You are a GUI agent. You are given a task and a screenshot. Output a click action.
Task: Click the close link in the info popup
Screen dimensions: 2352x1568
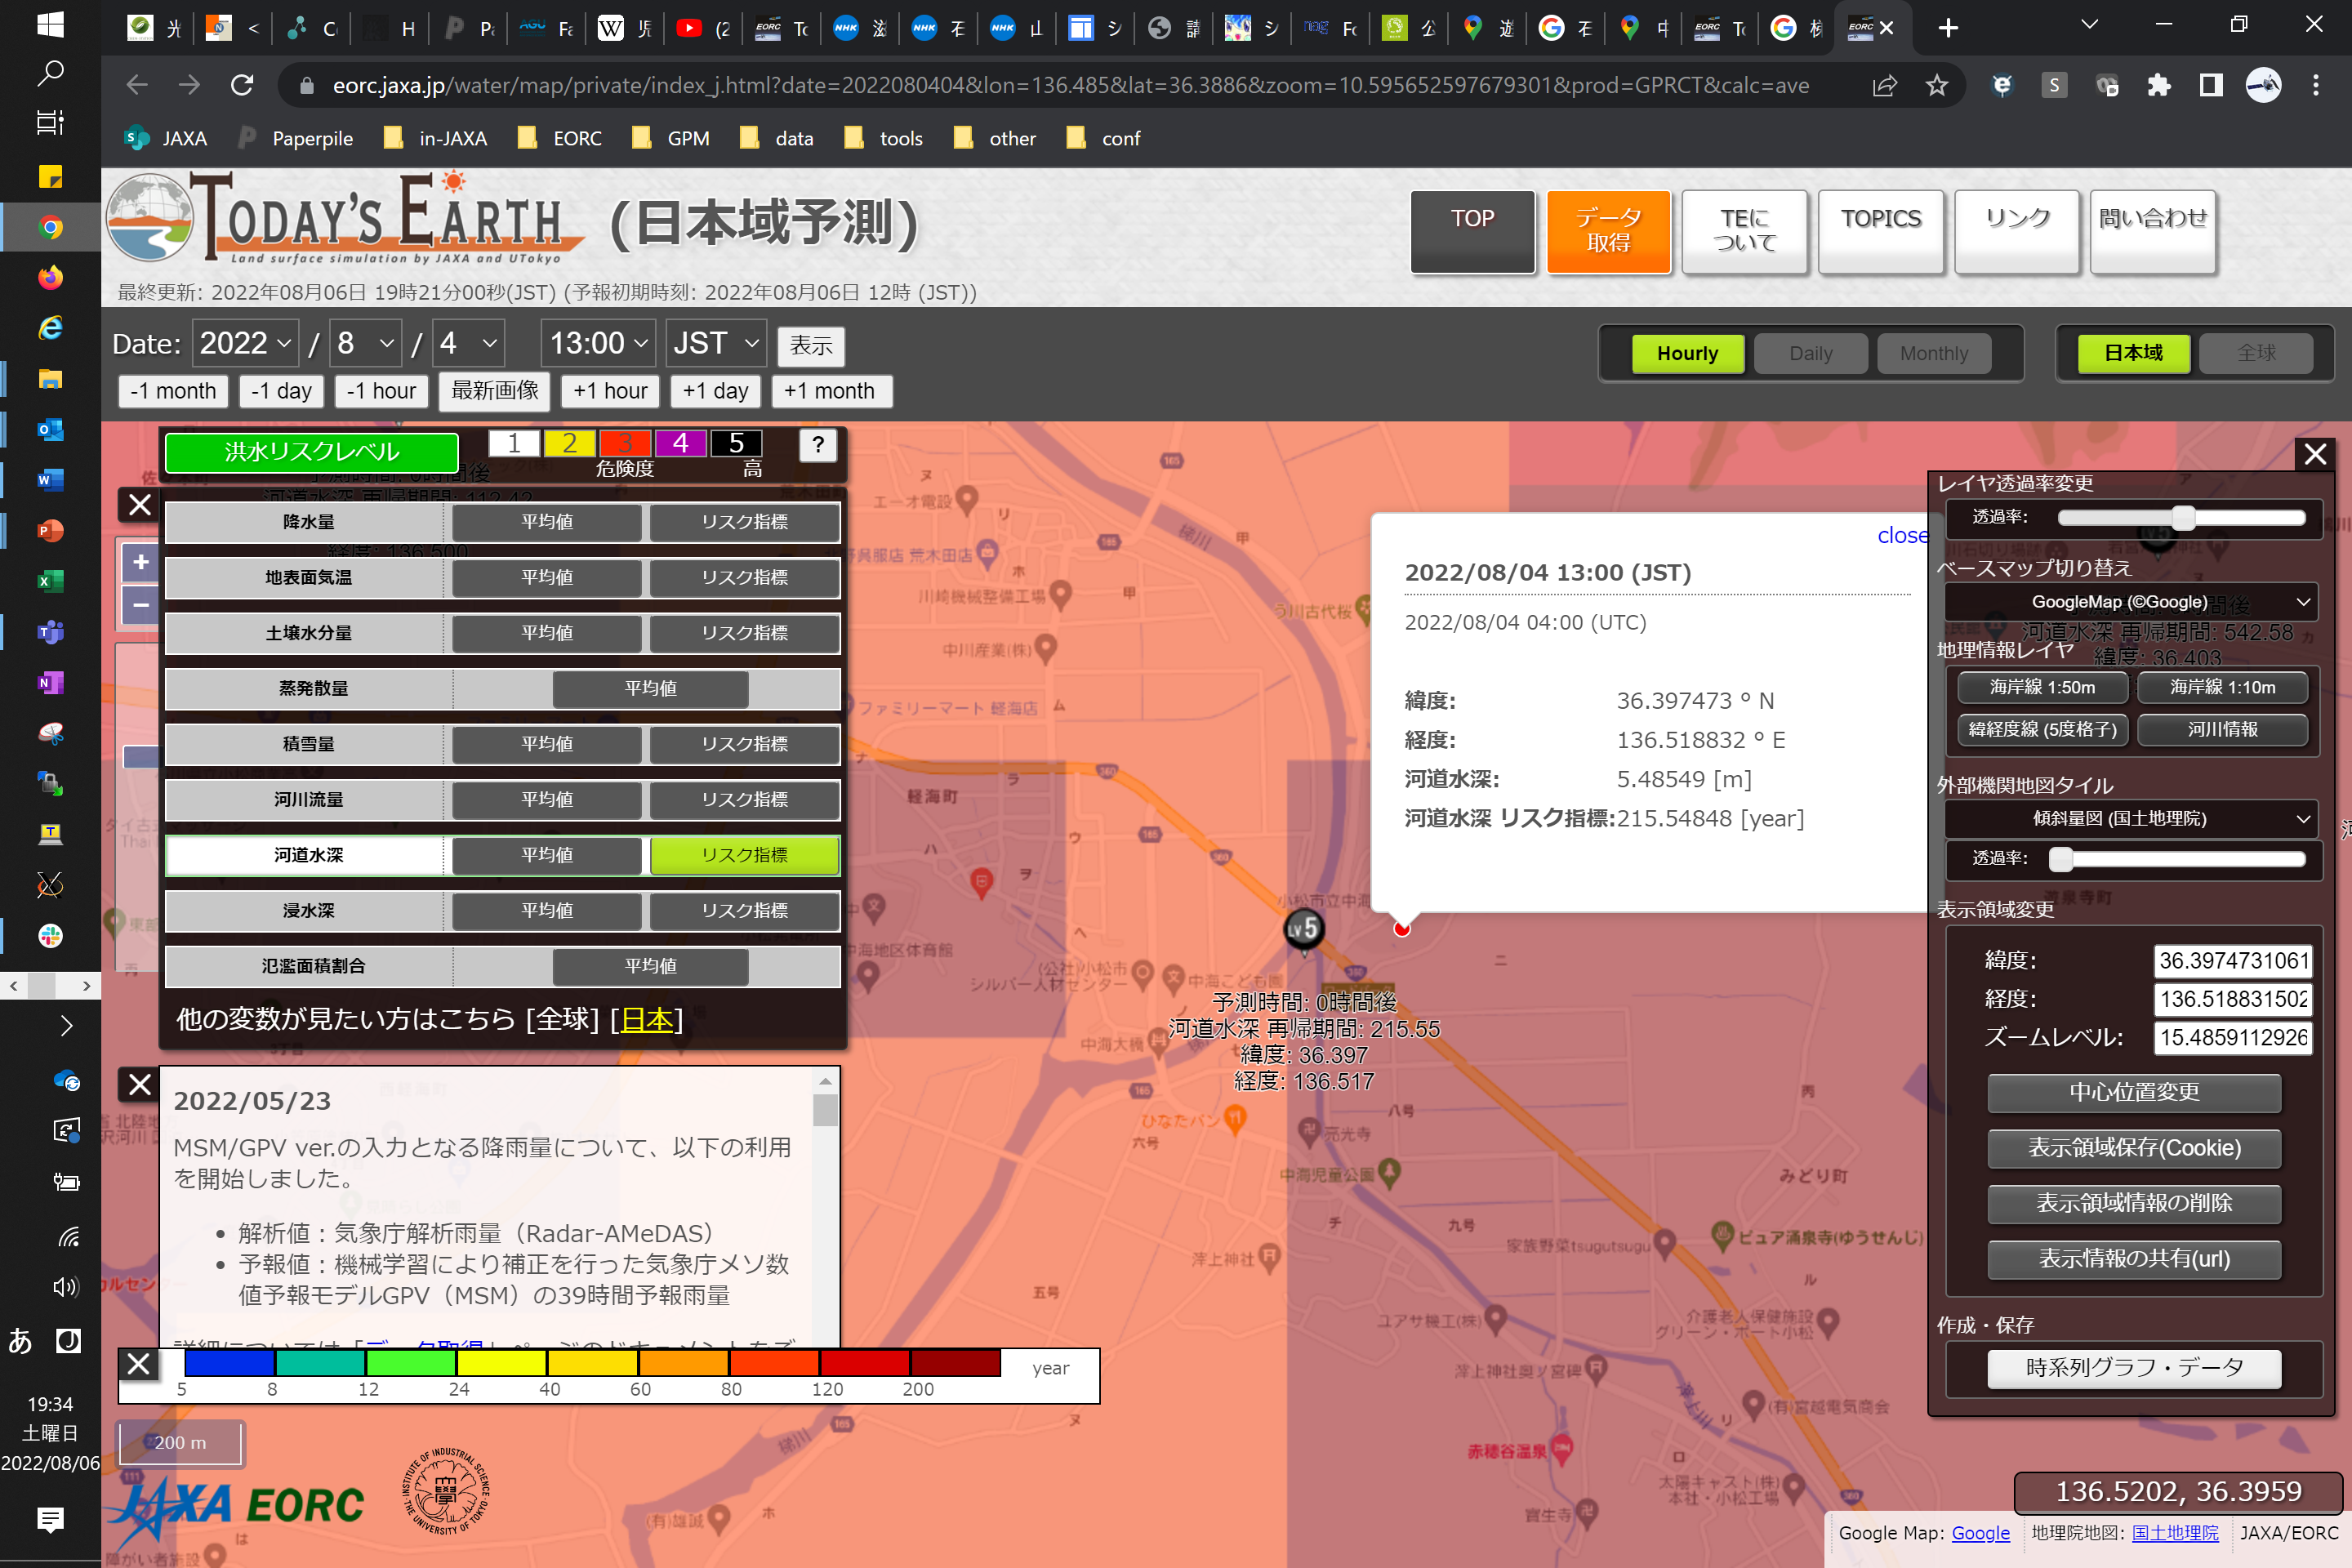(1901, 535)
